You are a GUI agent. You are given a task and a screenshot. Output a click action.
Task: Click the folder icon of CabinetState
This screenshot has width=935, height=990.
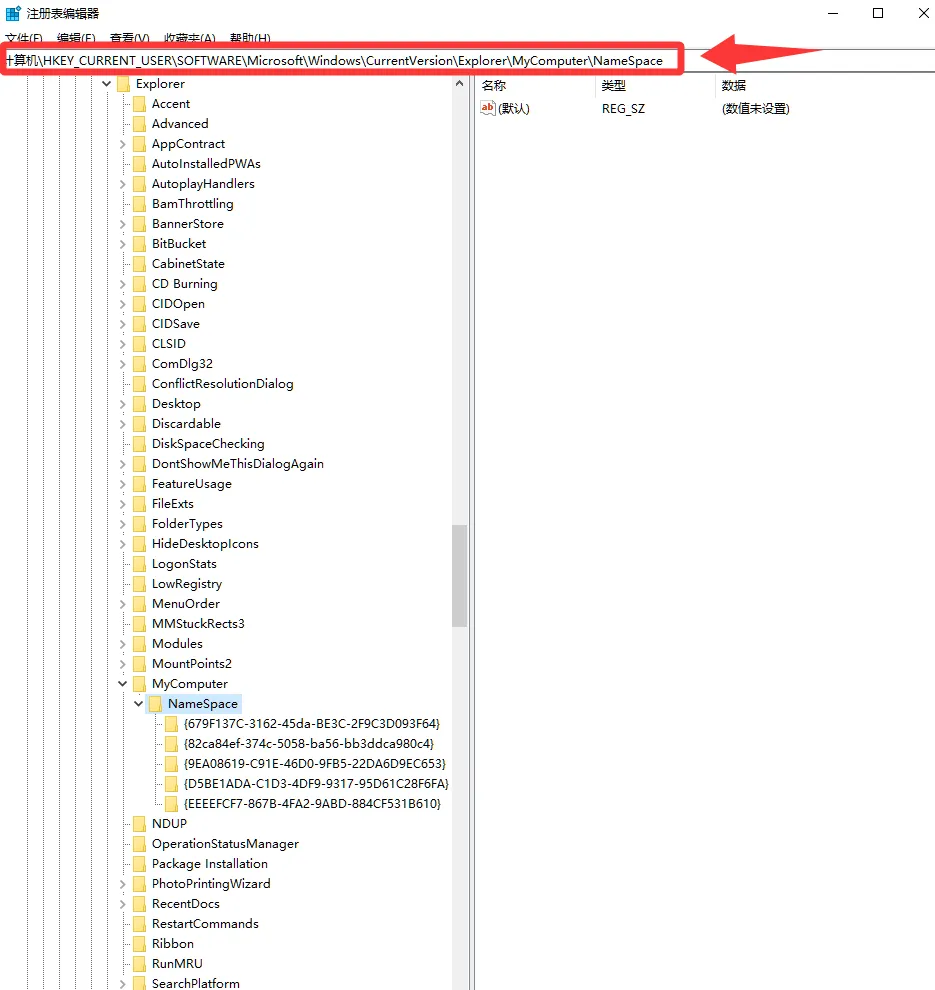pyautogui.click(x=140, y=264)
